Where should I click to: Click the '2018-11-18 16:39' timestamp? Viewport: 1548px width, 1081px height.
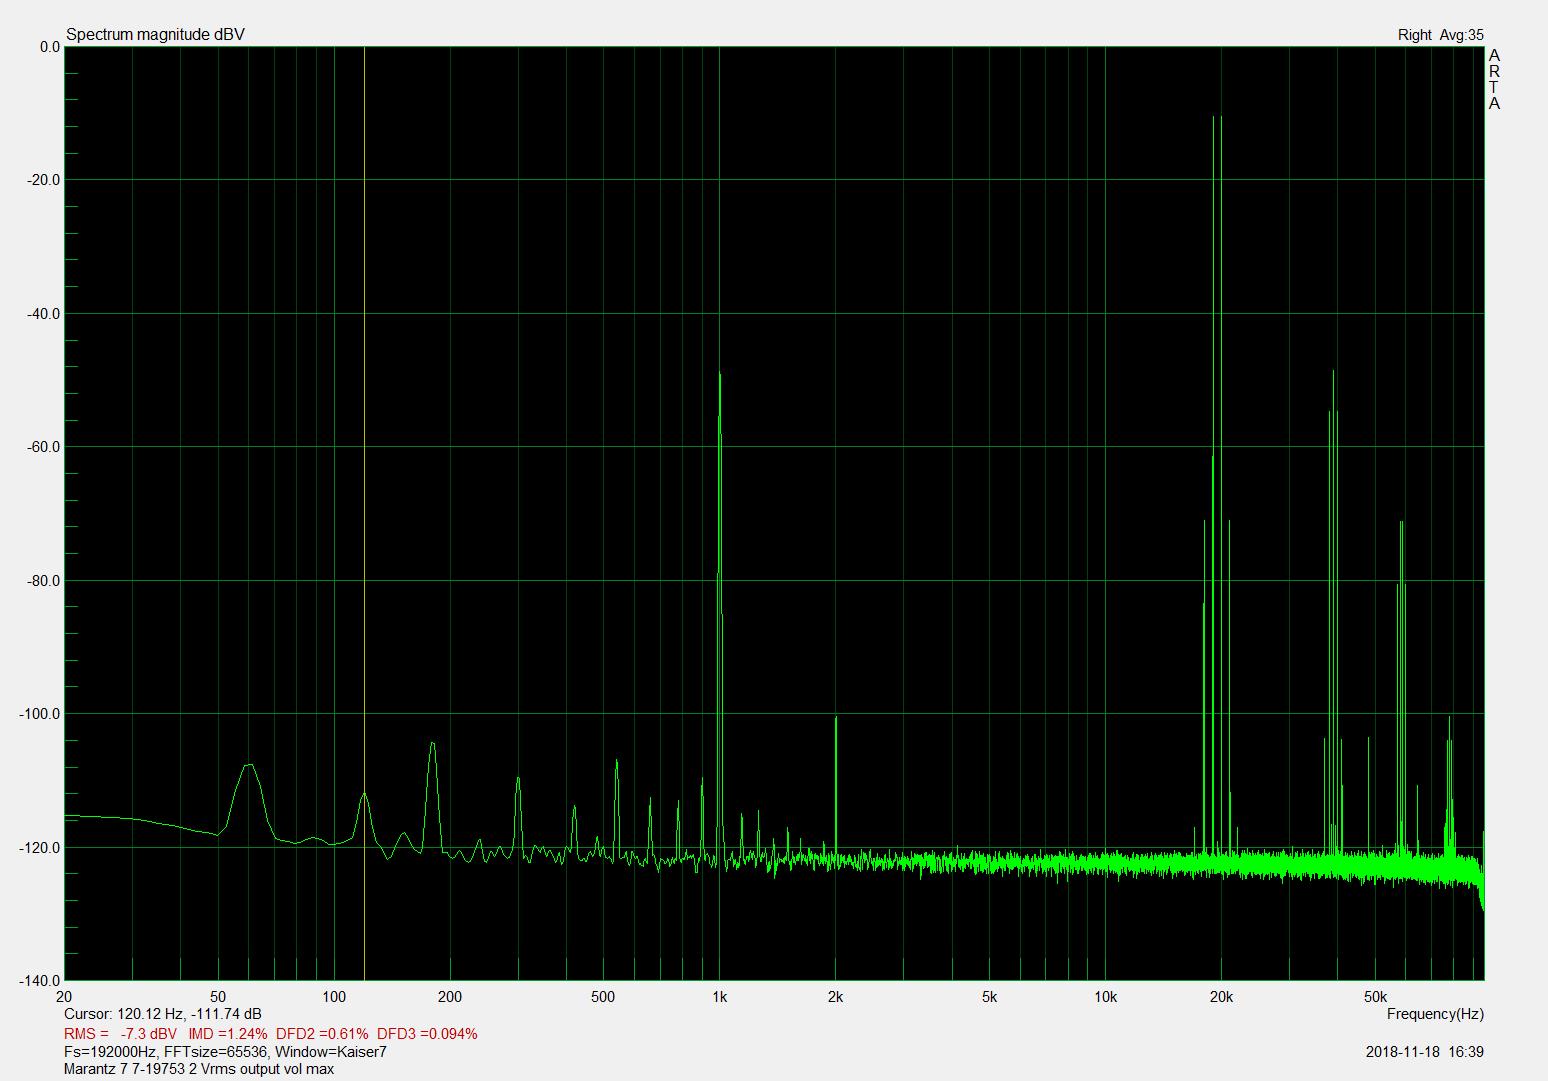point(1424,1052)
